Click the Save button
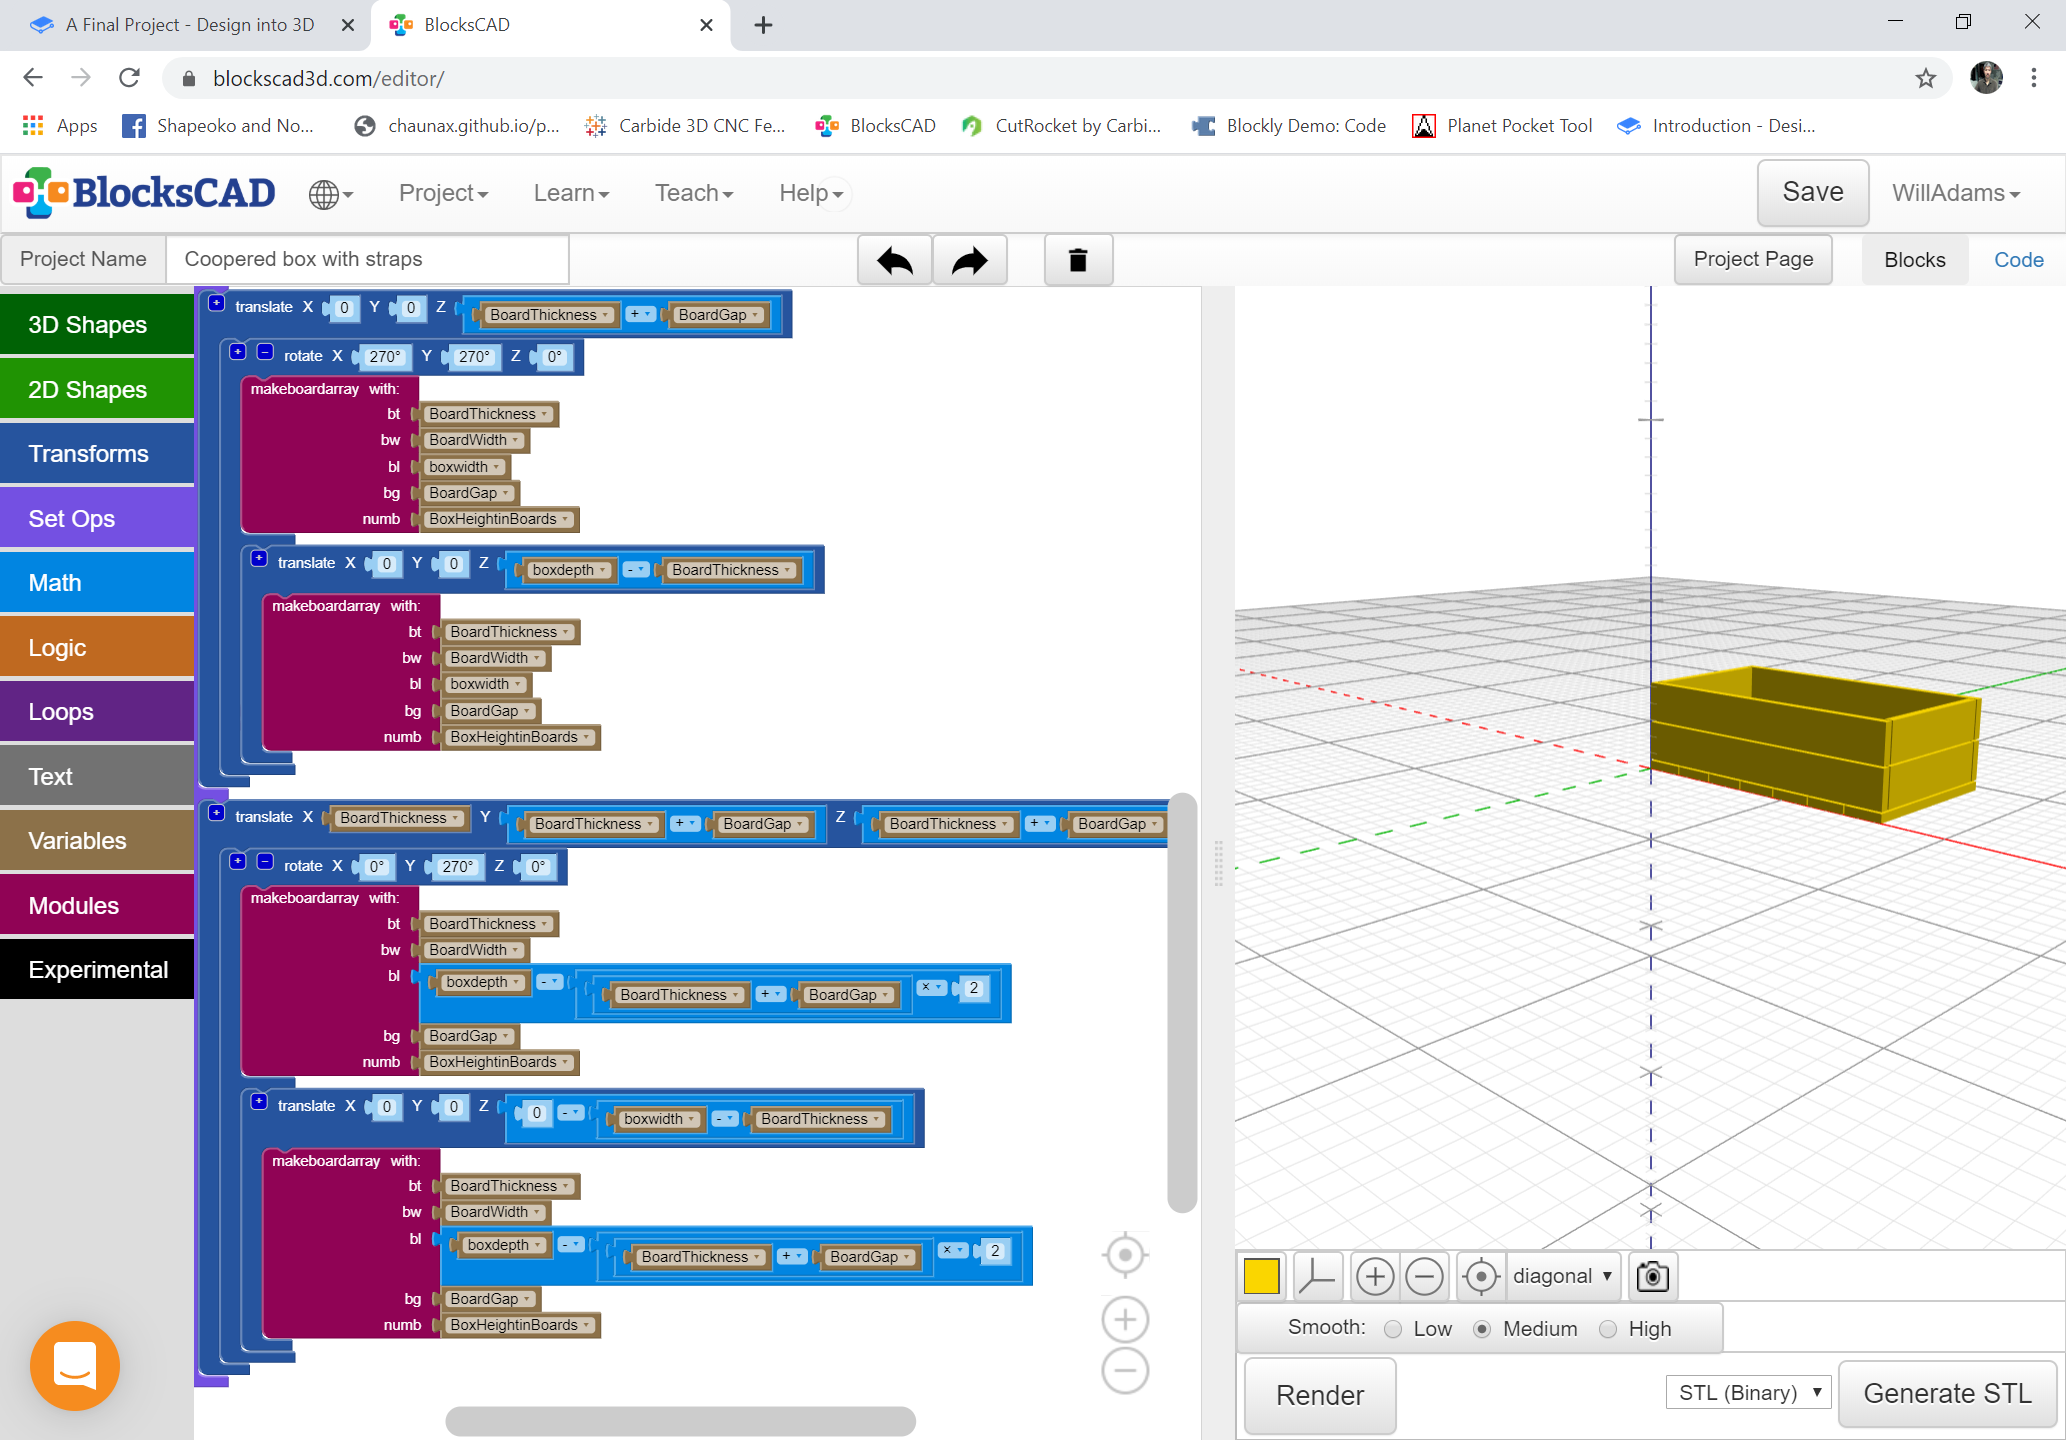This screenshot has height=1440, width=2066. pyautogui.click(x=1812, y=192)
